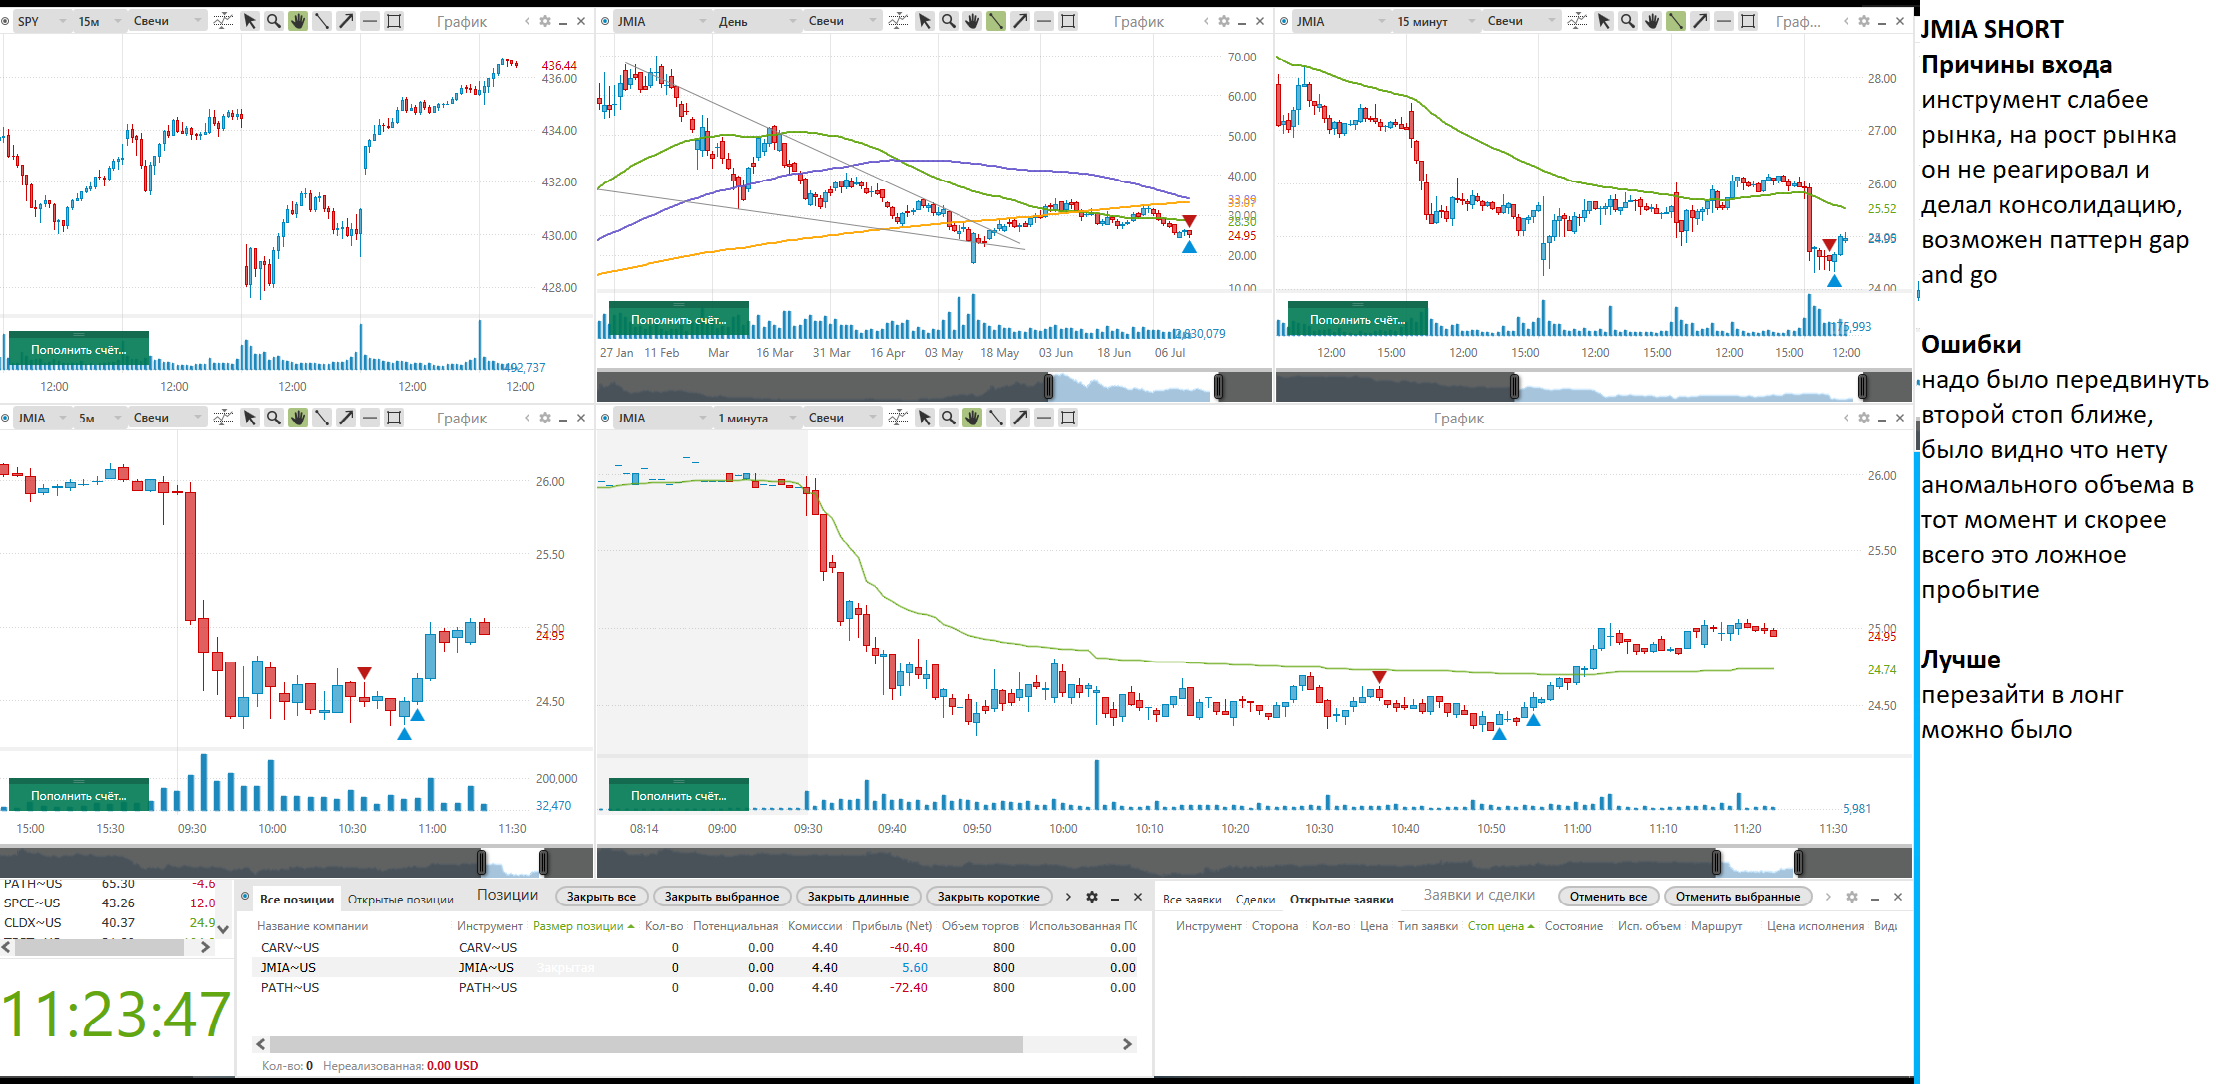The image size is (2216, 1084).
Task: Open settings gear of JMIA 15-minute chart
Action: coord(1864,21)
